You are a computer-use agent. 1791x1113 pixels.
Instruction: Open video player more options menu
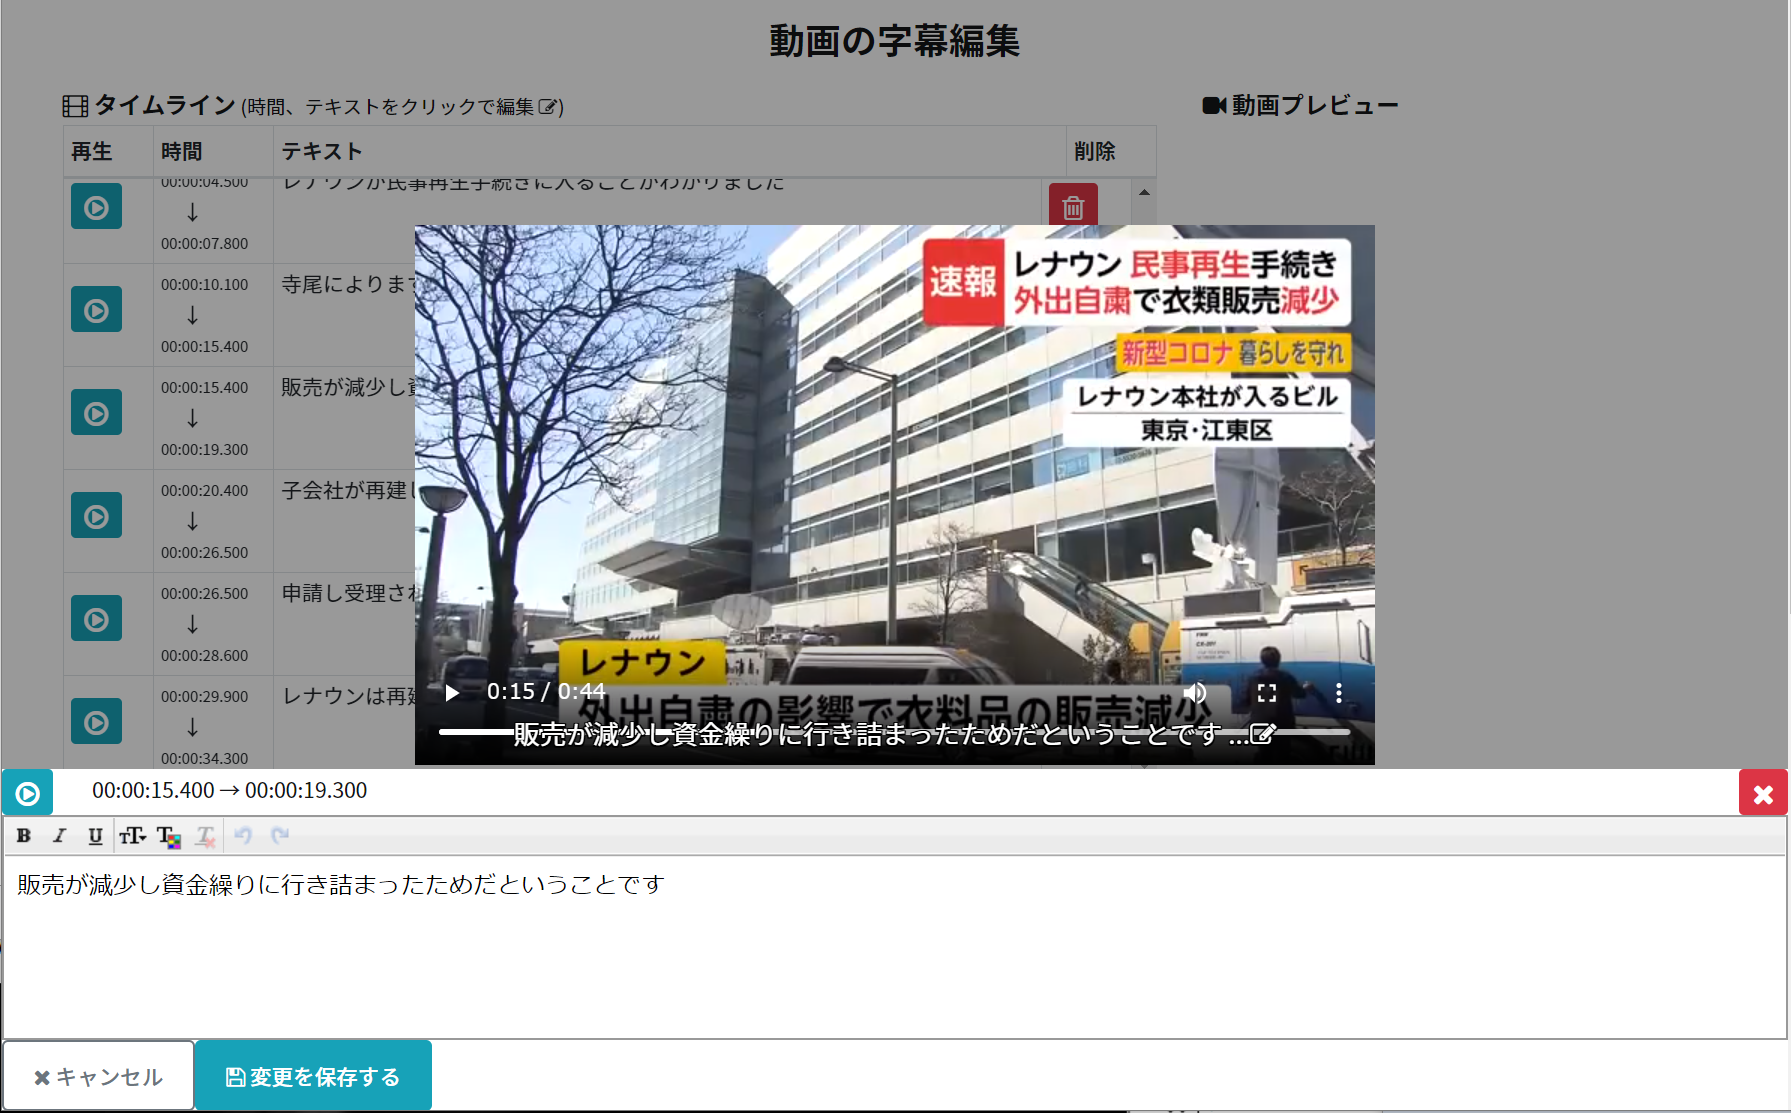click(1339, 693)
